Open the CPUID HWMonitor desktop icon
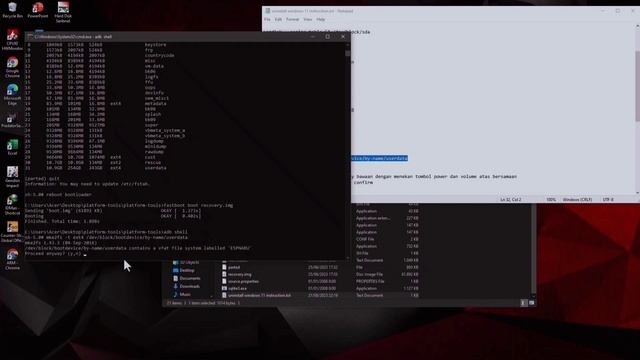This screenshot has width=640, height=360. 12,40
